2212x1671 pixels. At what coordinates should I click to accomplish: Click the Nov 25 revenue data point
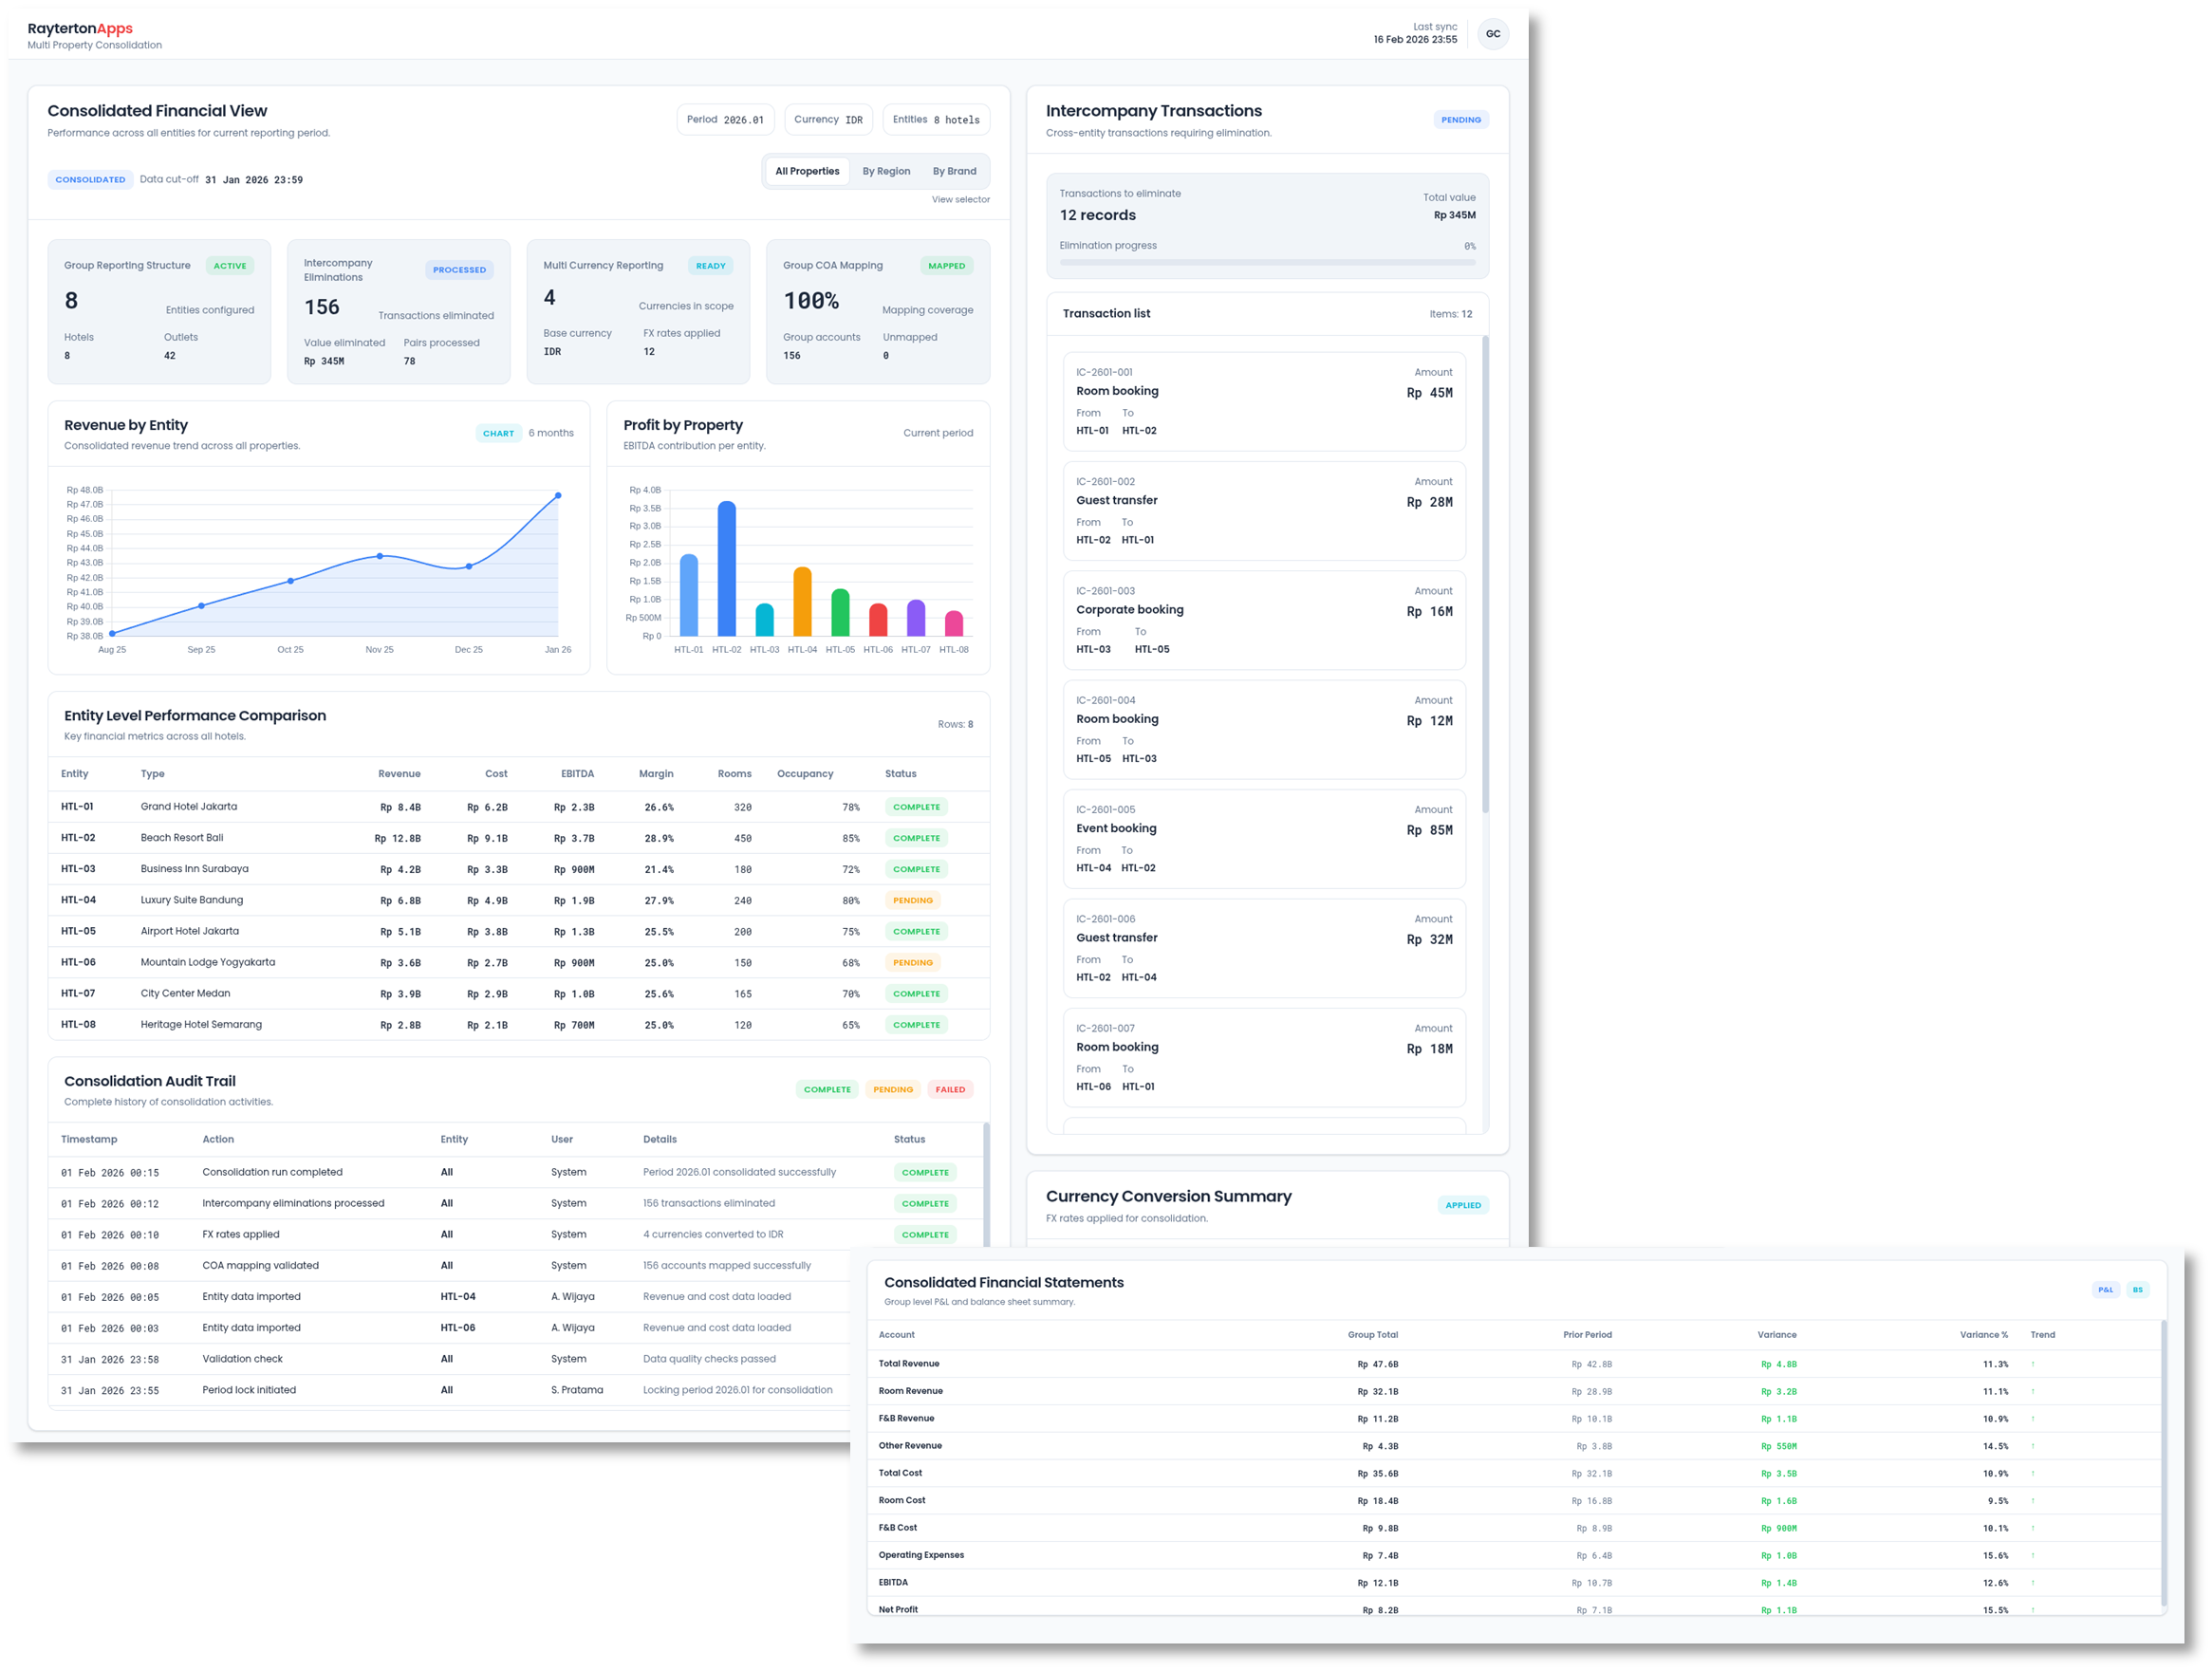tap(380, 556)
